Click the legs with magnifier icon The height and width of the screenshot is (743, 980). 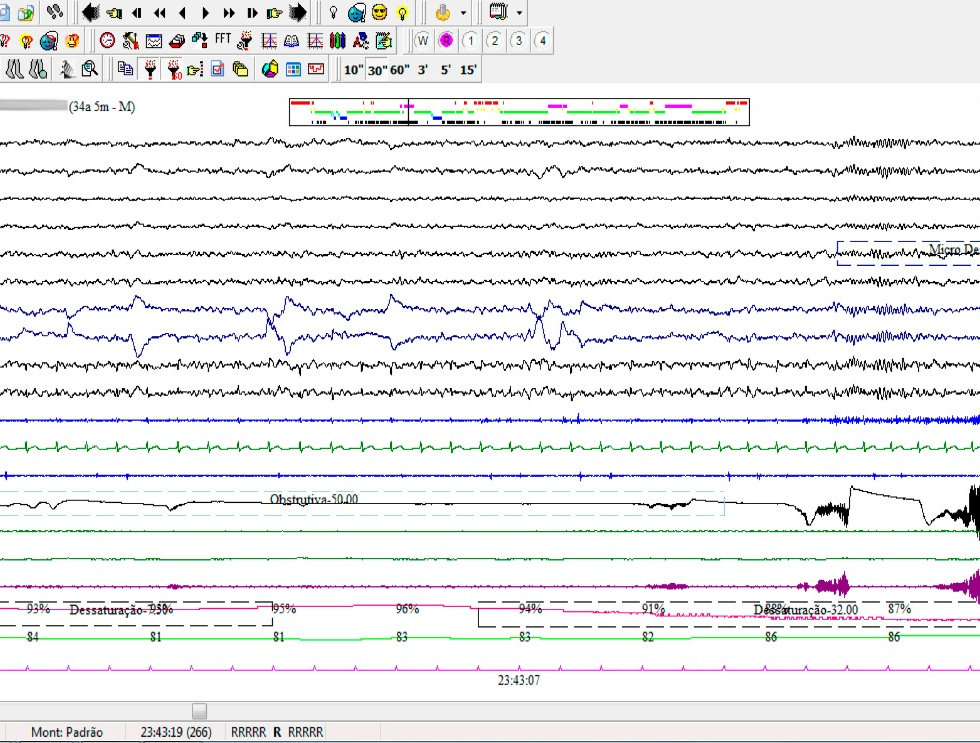38,69
